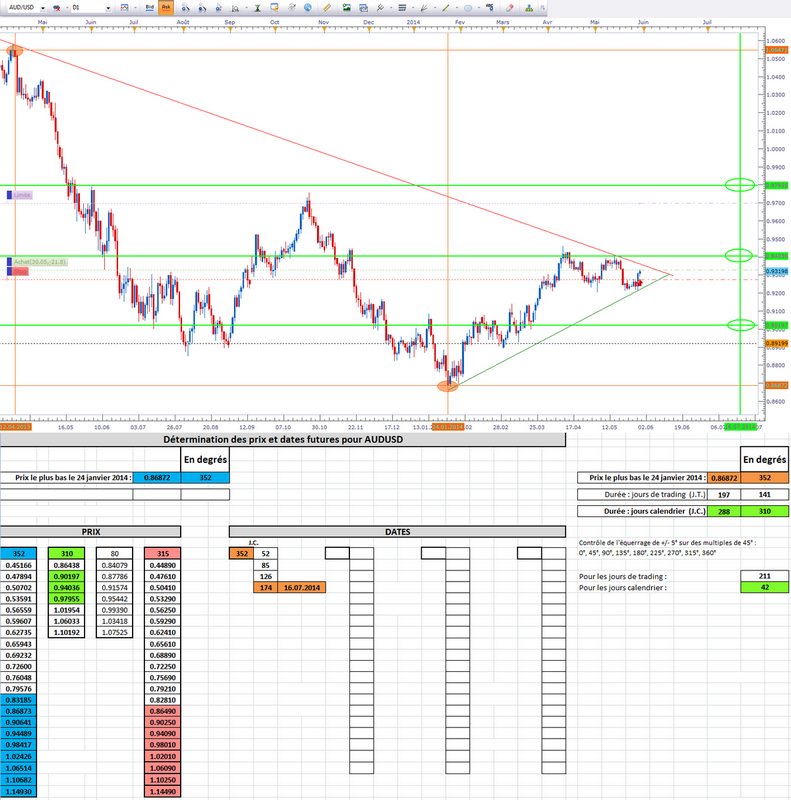Expand the fan lines dropdown arrow

click(x=434, y=8)
